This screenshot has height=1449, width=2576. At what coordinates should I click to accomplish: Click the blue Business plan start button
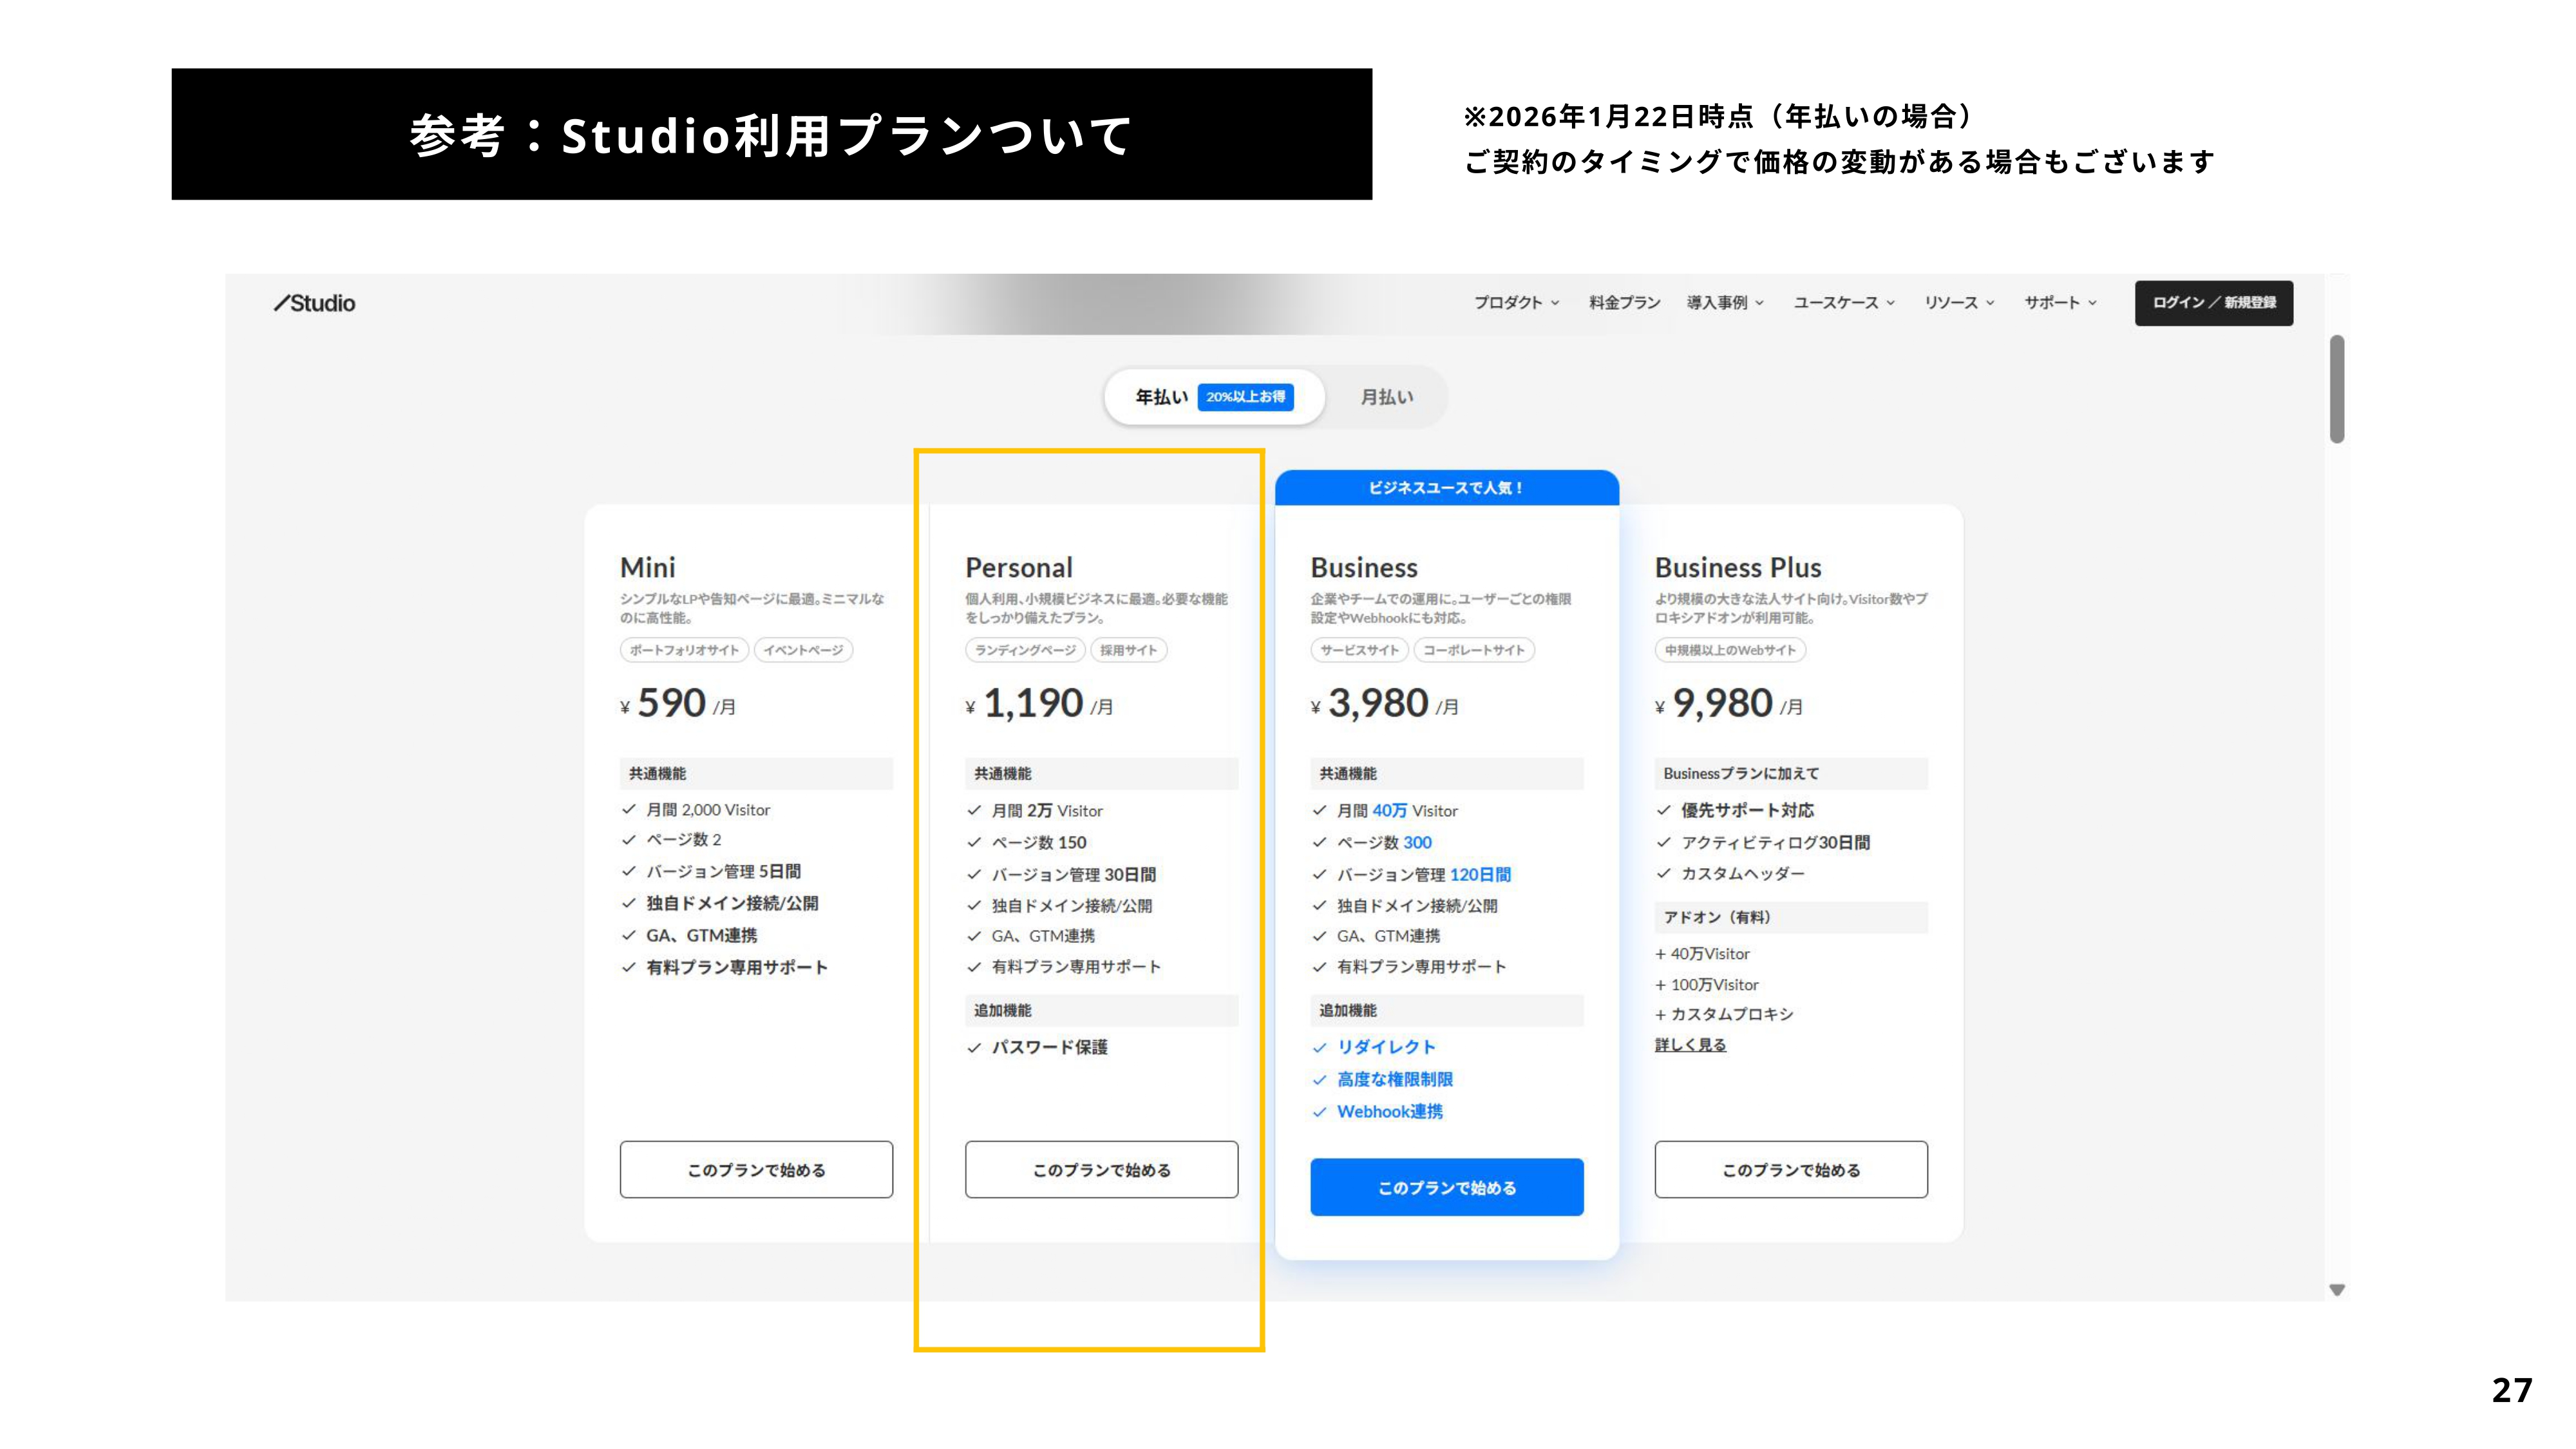click(x=1446, y=1187)
